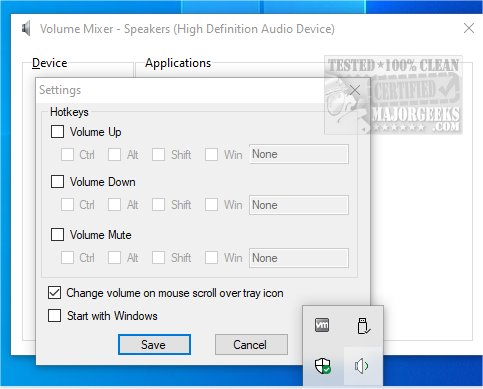Click the speaker volume tray icon

click(x=362, y=366)
